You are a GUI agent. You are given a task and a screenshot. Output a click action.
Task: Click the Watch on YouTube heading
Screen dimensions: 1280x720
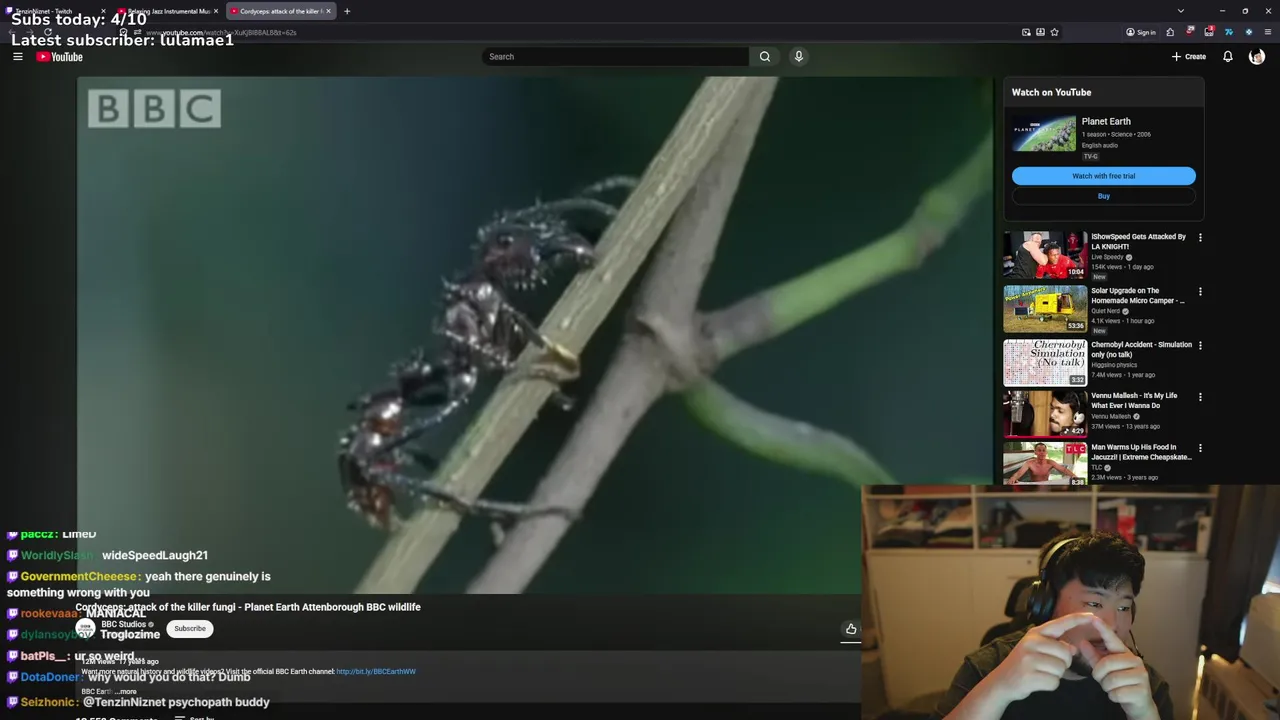pos(1051,92)
